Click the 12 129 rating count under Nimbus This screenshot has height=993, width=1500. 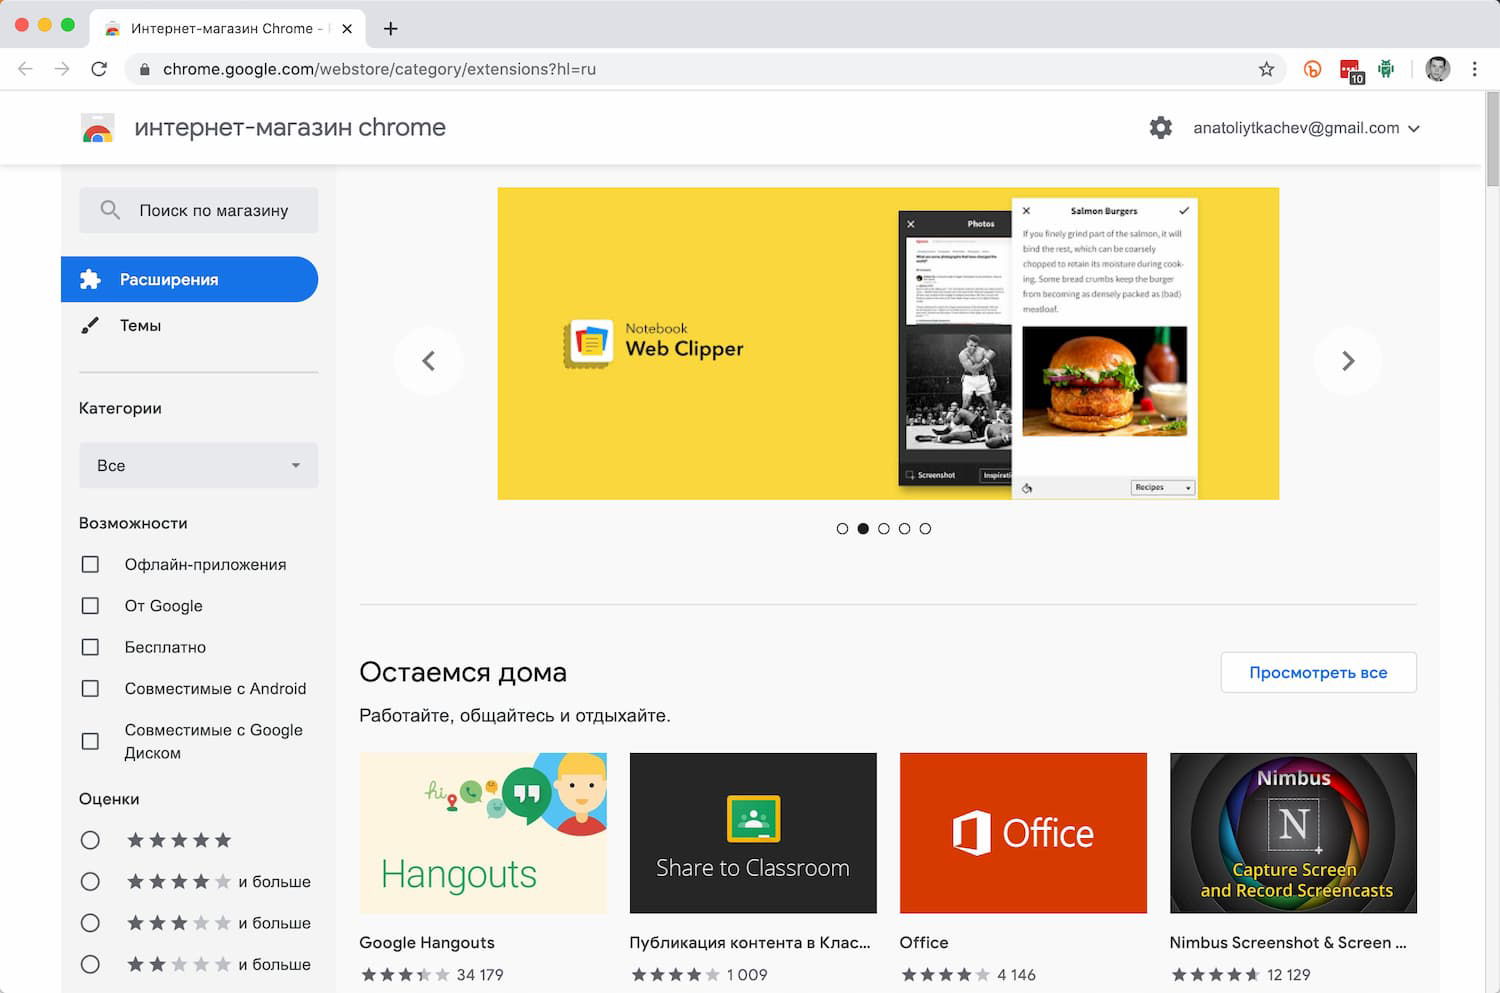pyautogui.click(x=1288, y=974)
